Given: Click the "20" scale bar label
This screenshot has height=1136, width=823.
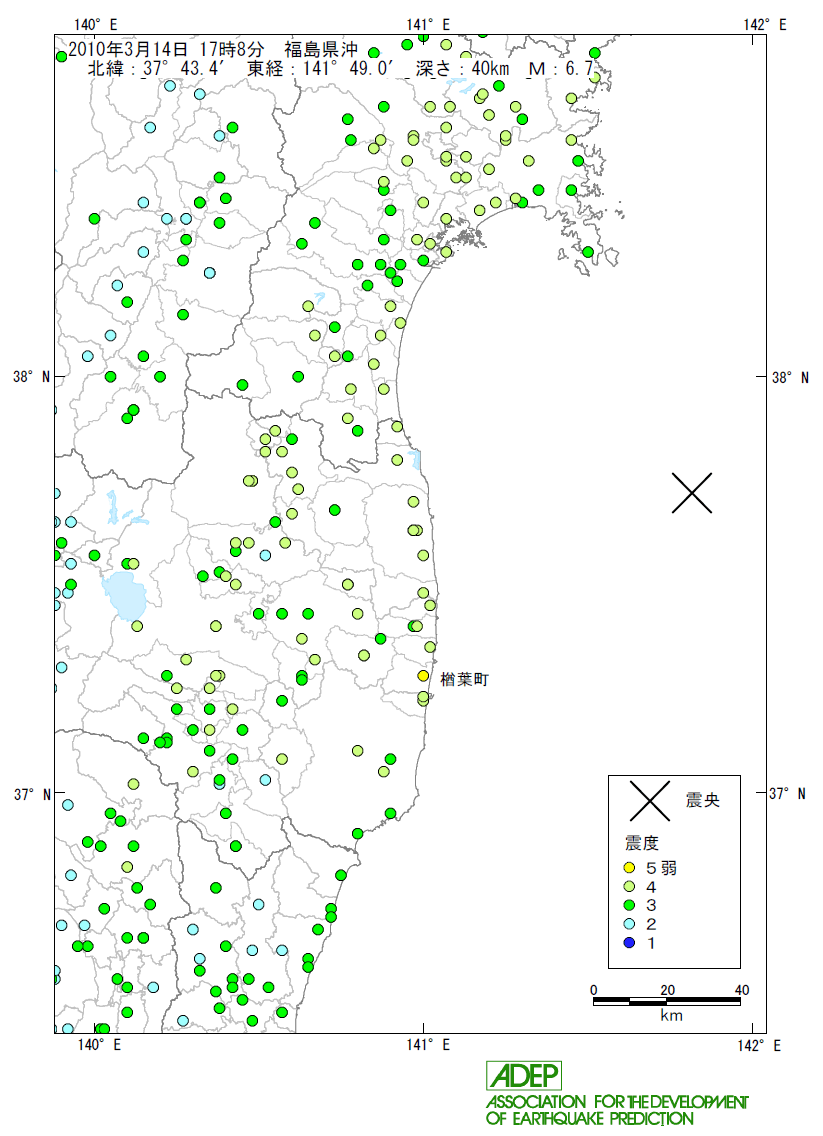Looking at the screenshot, I should pos(667,990).
